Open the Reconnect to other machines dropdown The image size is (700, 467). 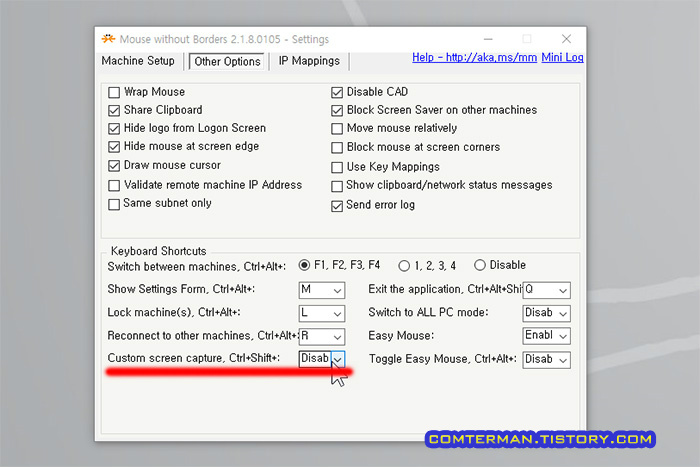(x=321, y=336)
